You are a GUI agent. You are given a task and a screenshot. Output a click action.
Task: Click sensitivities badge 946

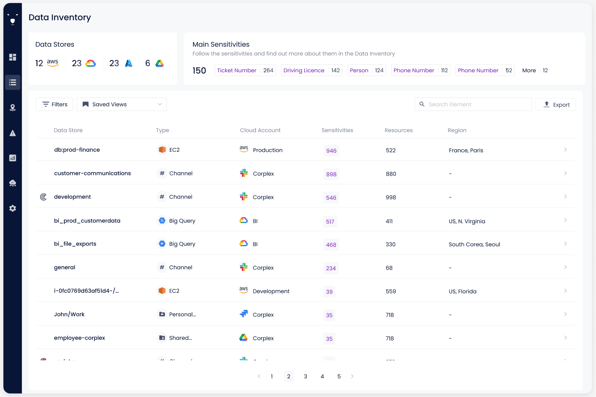coord(331,151)
